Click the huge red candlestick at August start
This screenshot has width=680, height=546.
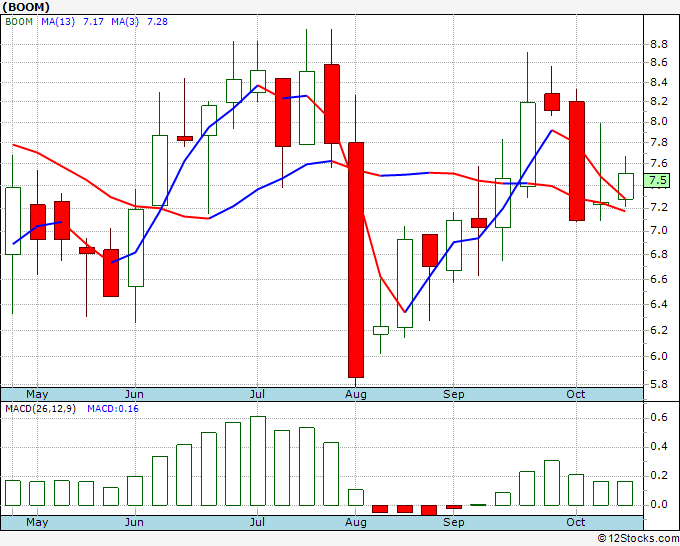click(356, 260)
